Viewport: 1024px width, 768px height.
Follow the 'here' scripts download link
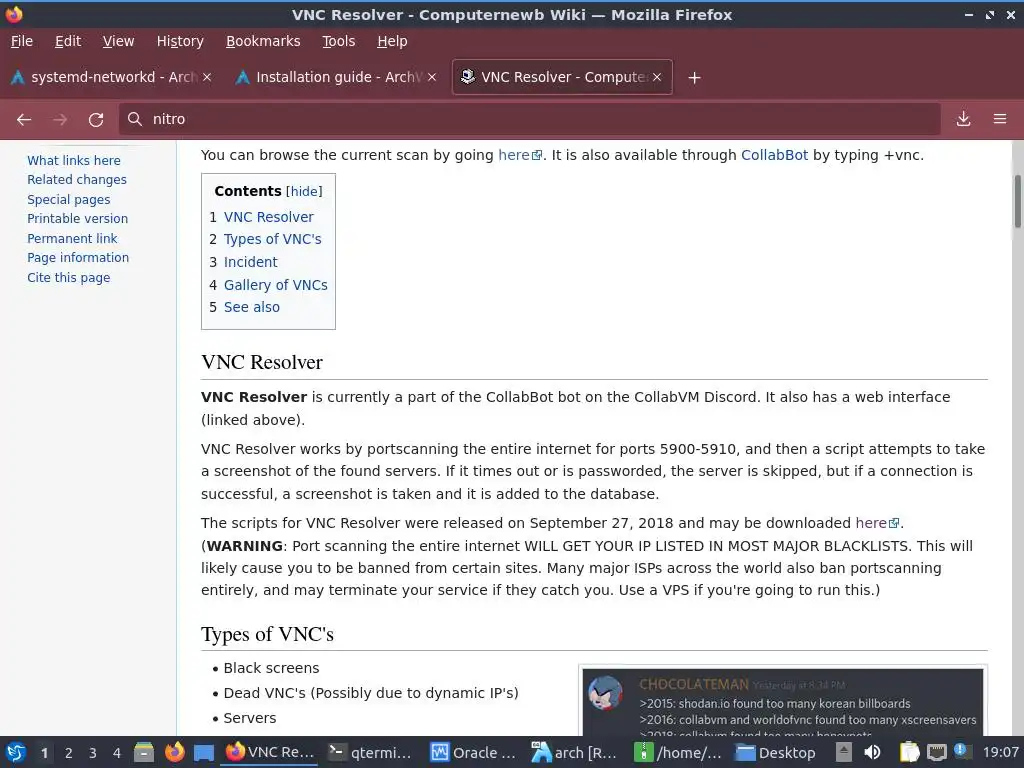tap(877, 523)
